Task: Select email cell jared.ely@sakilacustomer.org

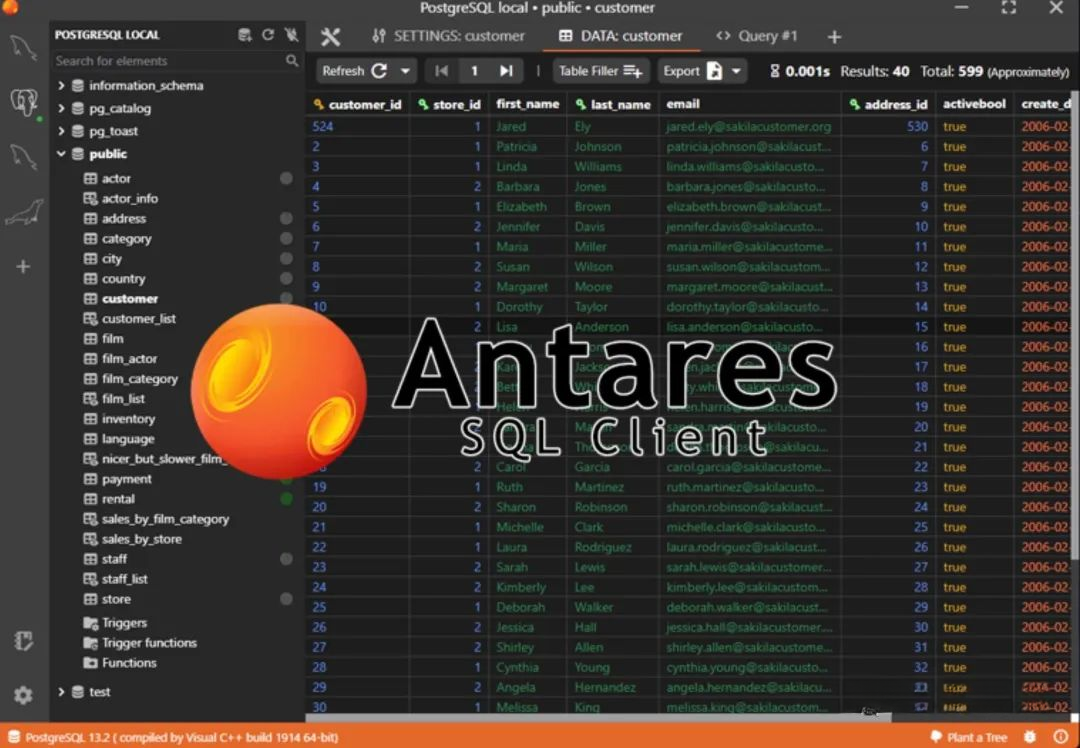Action: pyautogui.click(x=750, y=127)
